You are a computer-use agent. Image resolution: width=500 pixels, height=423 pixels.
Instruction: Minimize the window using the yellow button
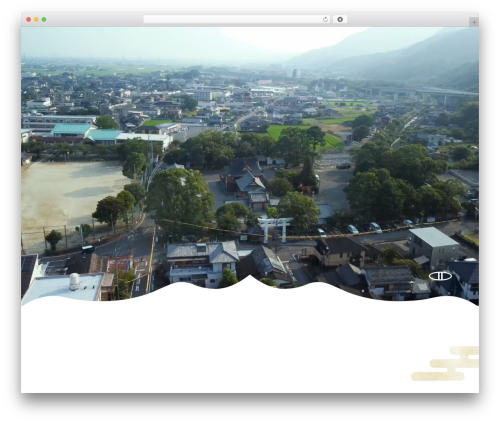pos(36,20)
